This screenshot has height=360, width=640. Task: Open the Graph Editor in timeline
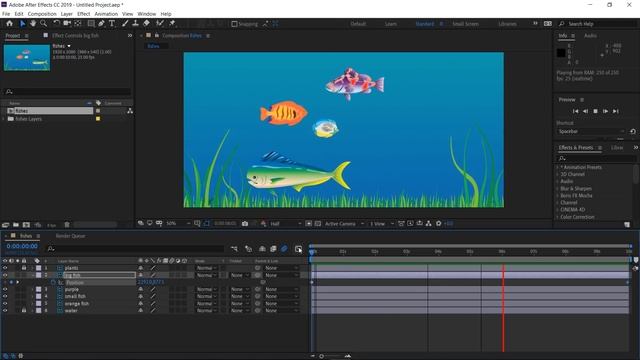pos(298,249)
